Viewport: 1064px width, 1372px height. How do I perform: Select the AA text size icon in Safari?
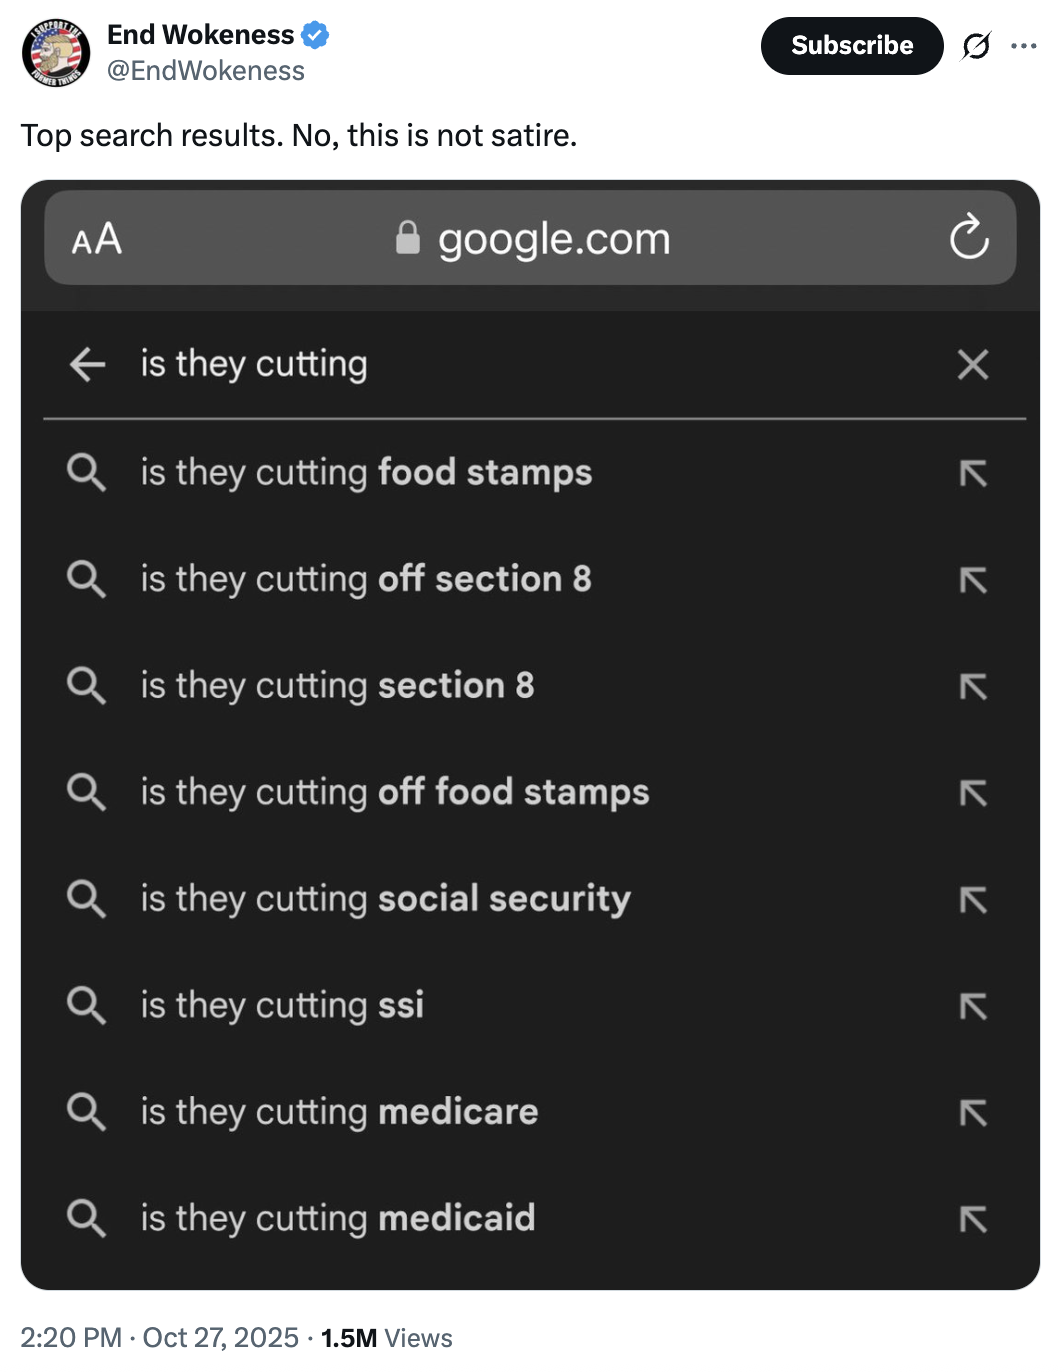click(97, 238)
